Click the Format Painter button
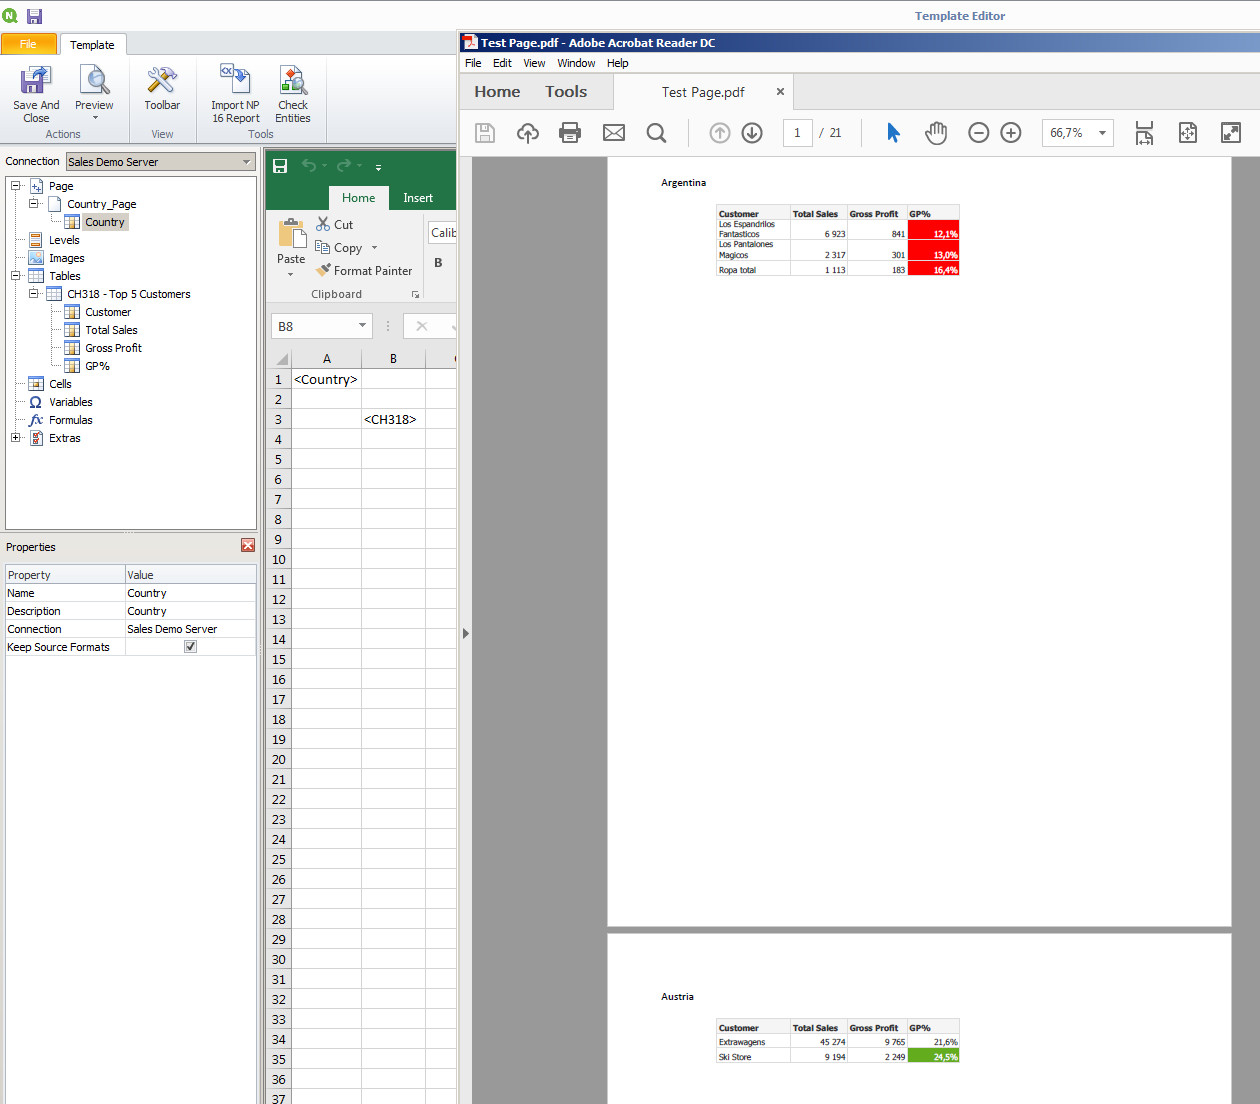1260x1104 pixels. coord(364,271)
